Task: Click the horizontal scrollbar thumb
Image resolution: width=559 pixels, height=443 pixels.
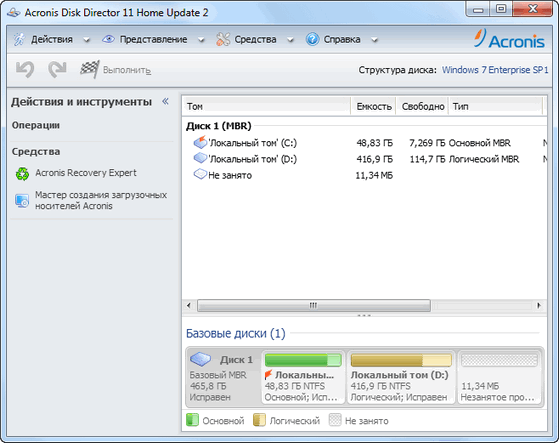Action: pos(314,305)
